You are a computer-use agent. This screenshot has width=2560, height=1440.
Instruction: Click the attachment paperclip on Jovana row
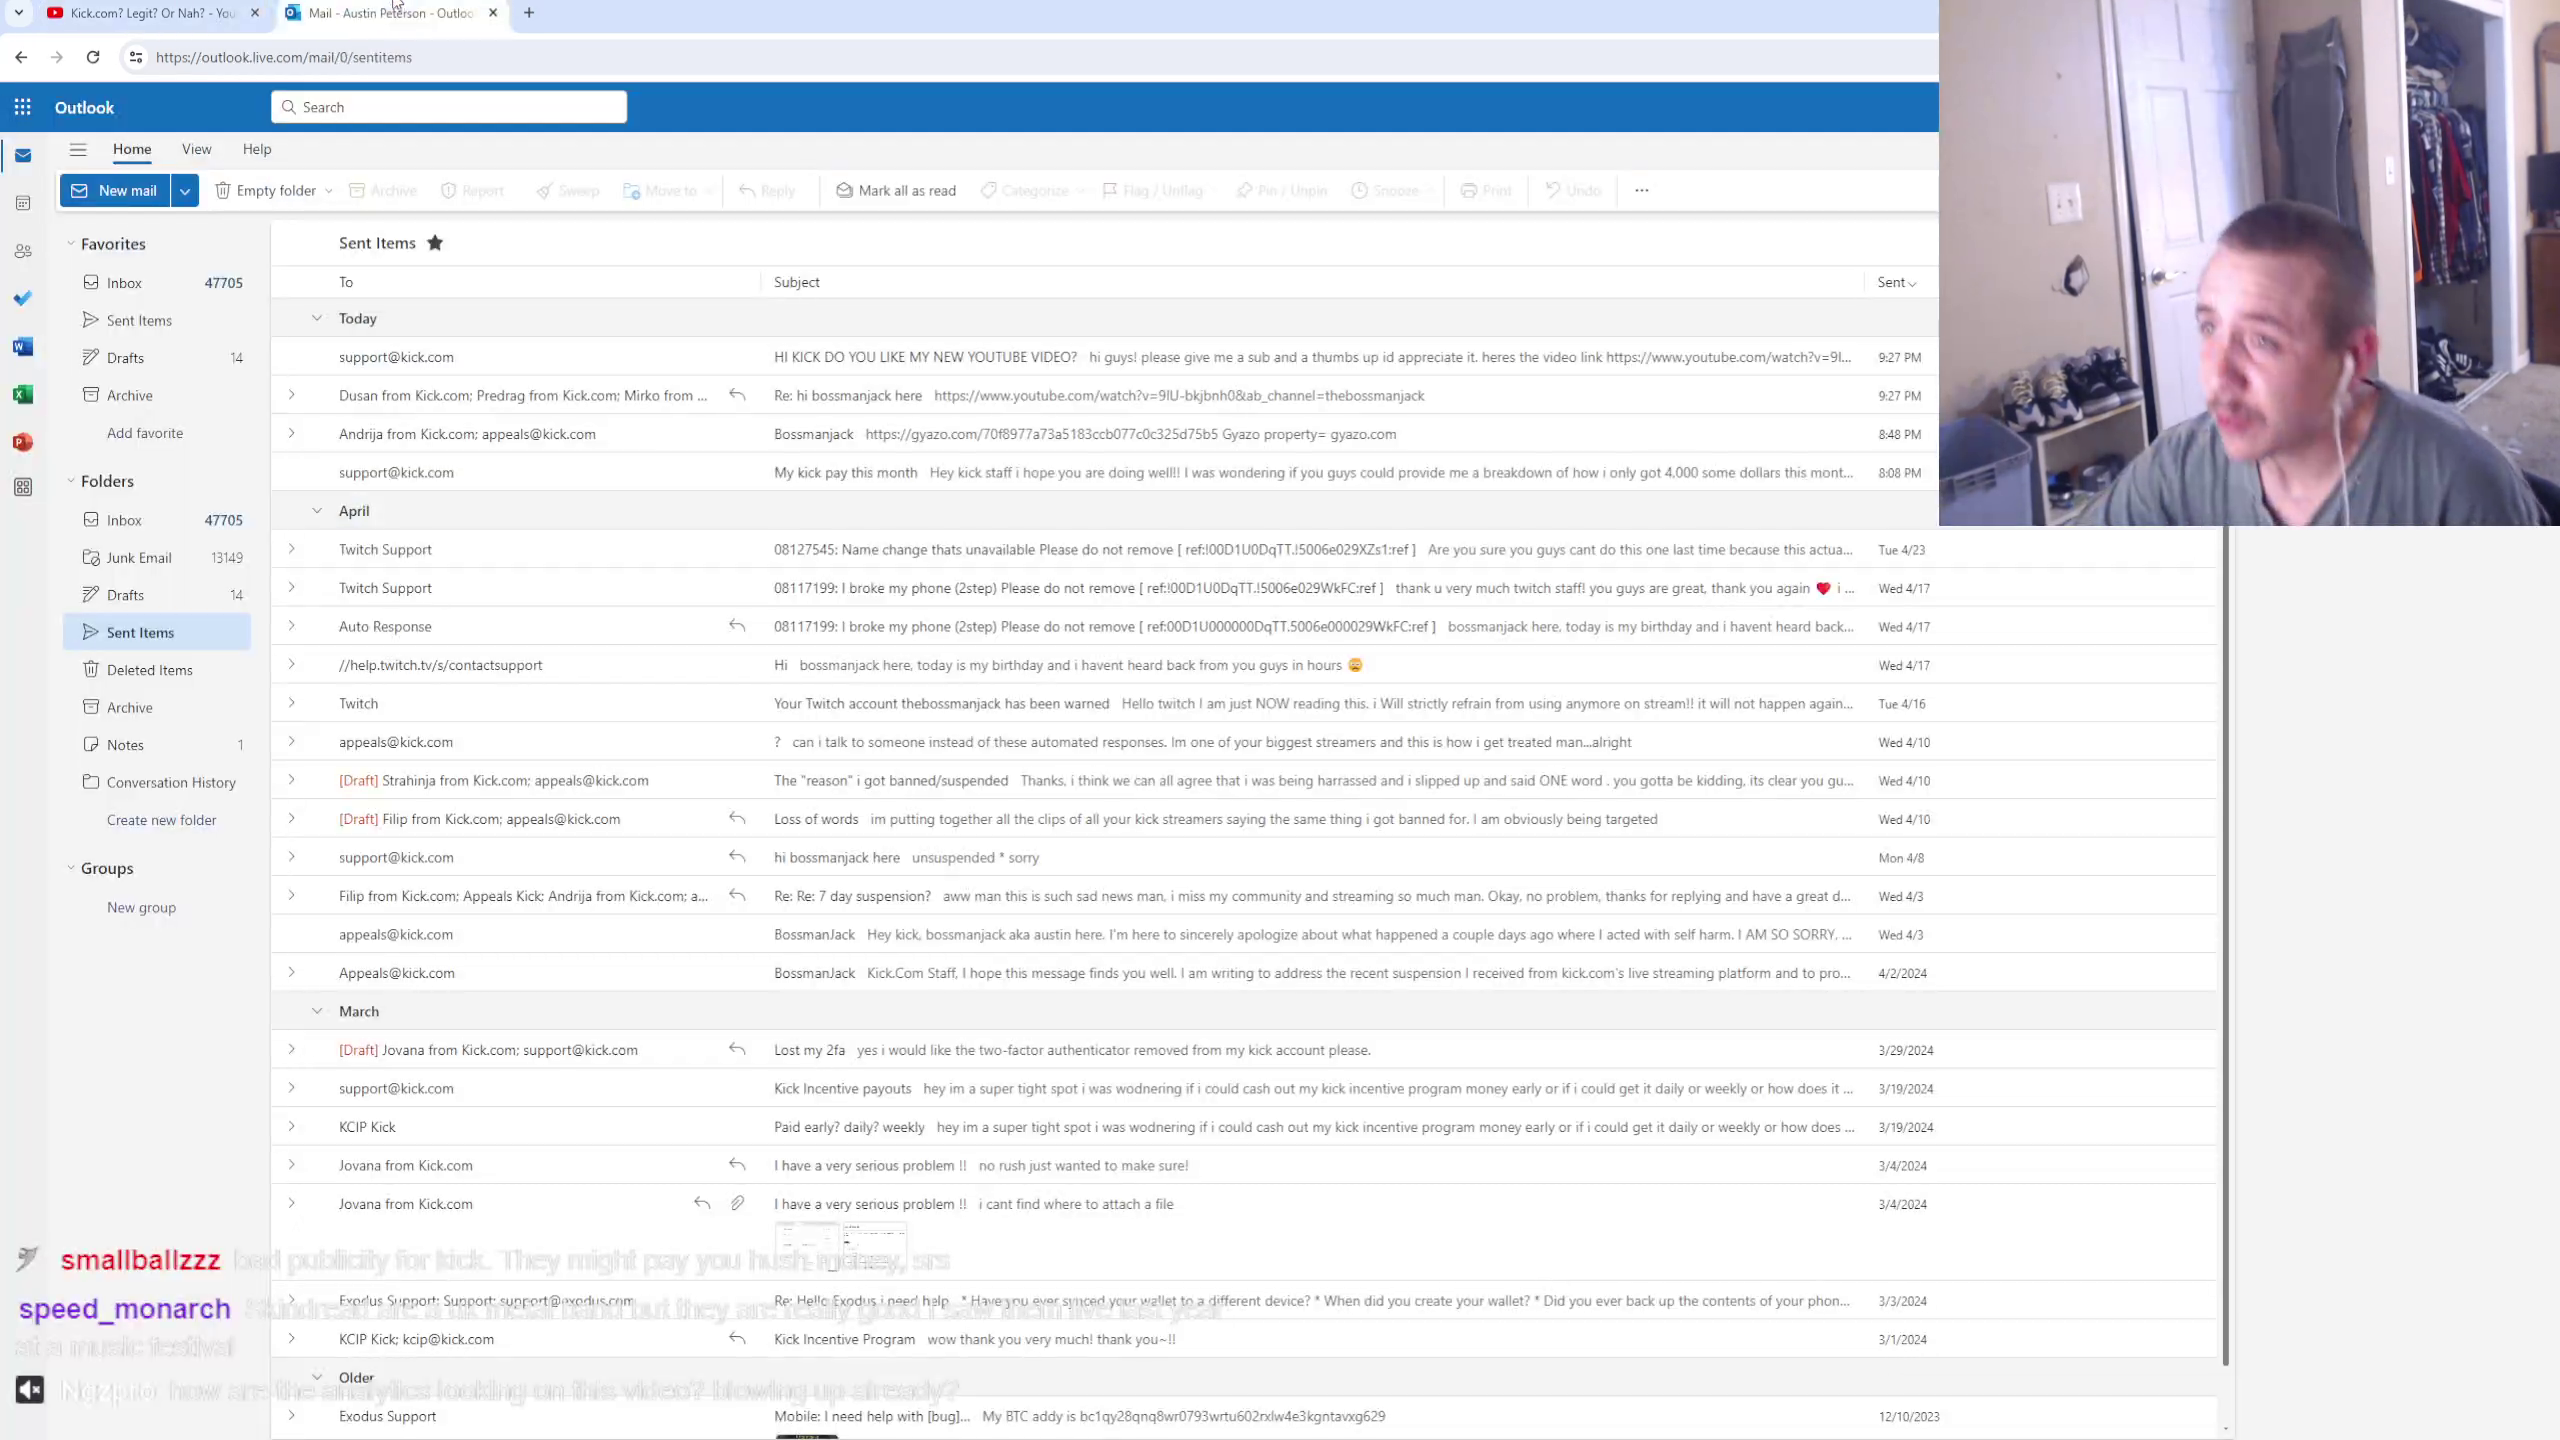pyautogui.click(x=737, y=1203)
